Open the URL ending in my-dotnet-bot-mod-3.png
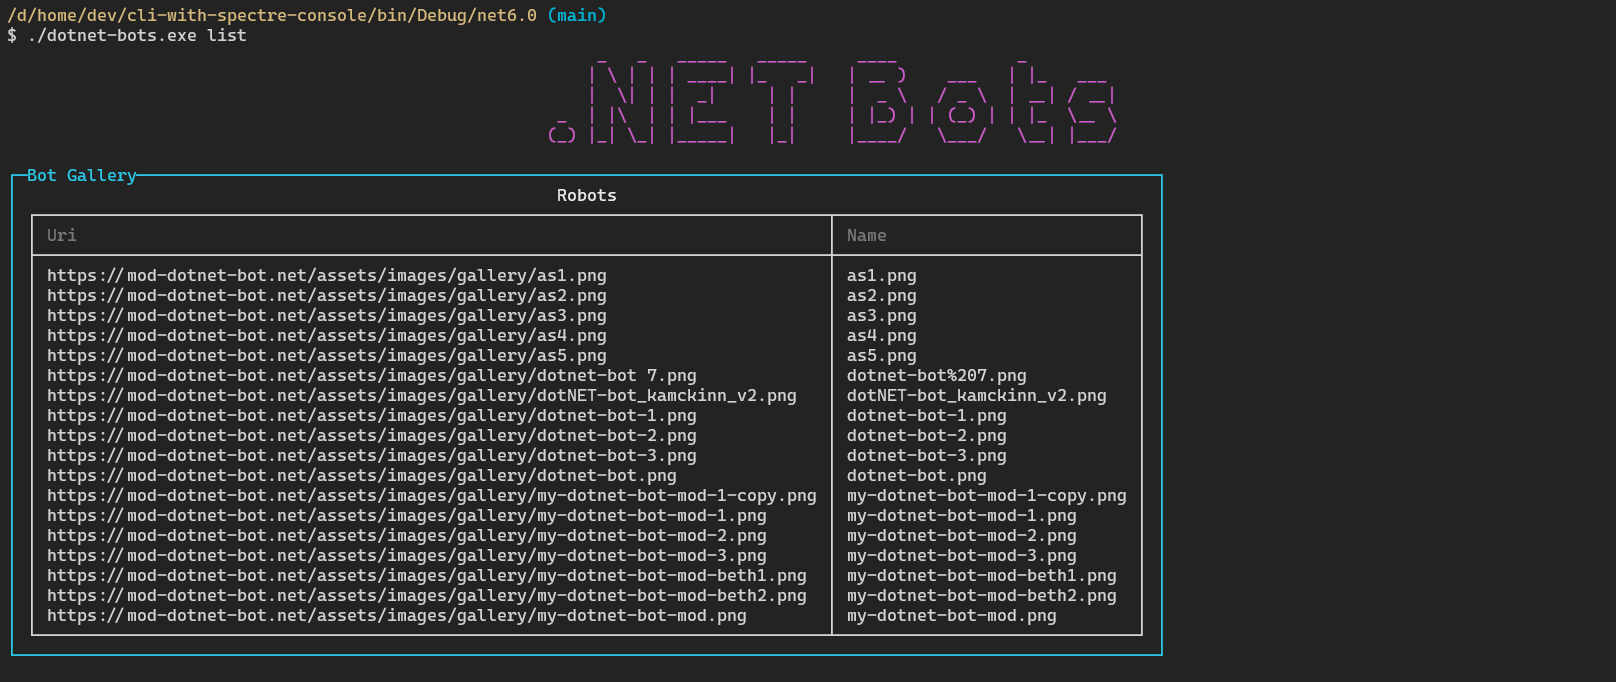 pyautogui.click(x=407, y=555)
